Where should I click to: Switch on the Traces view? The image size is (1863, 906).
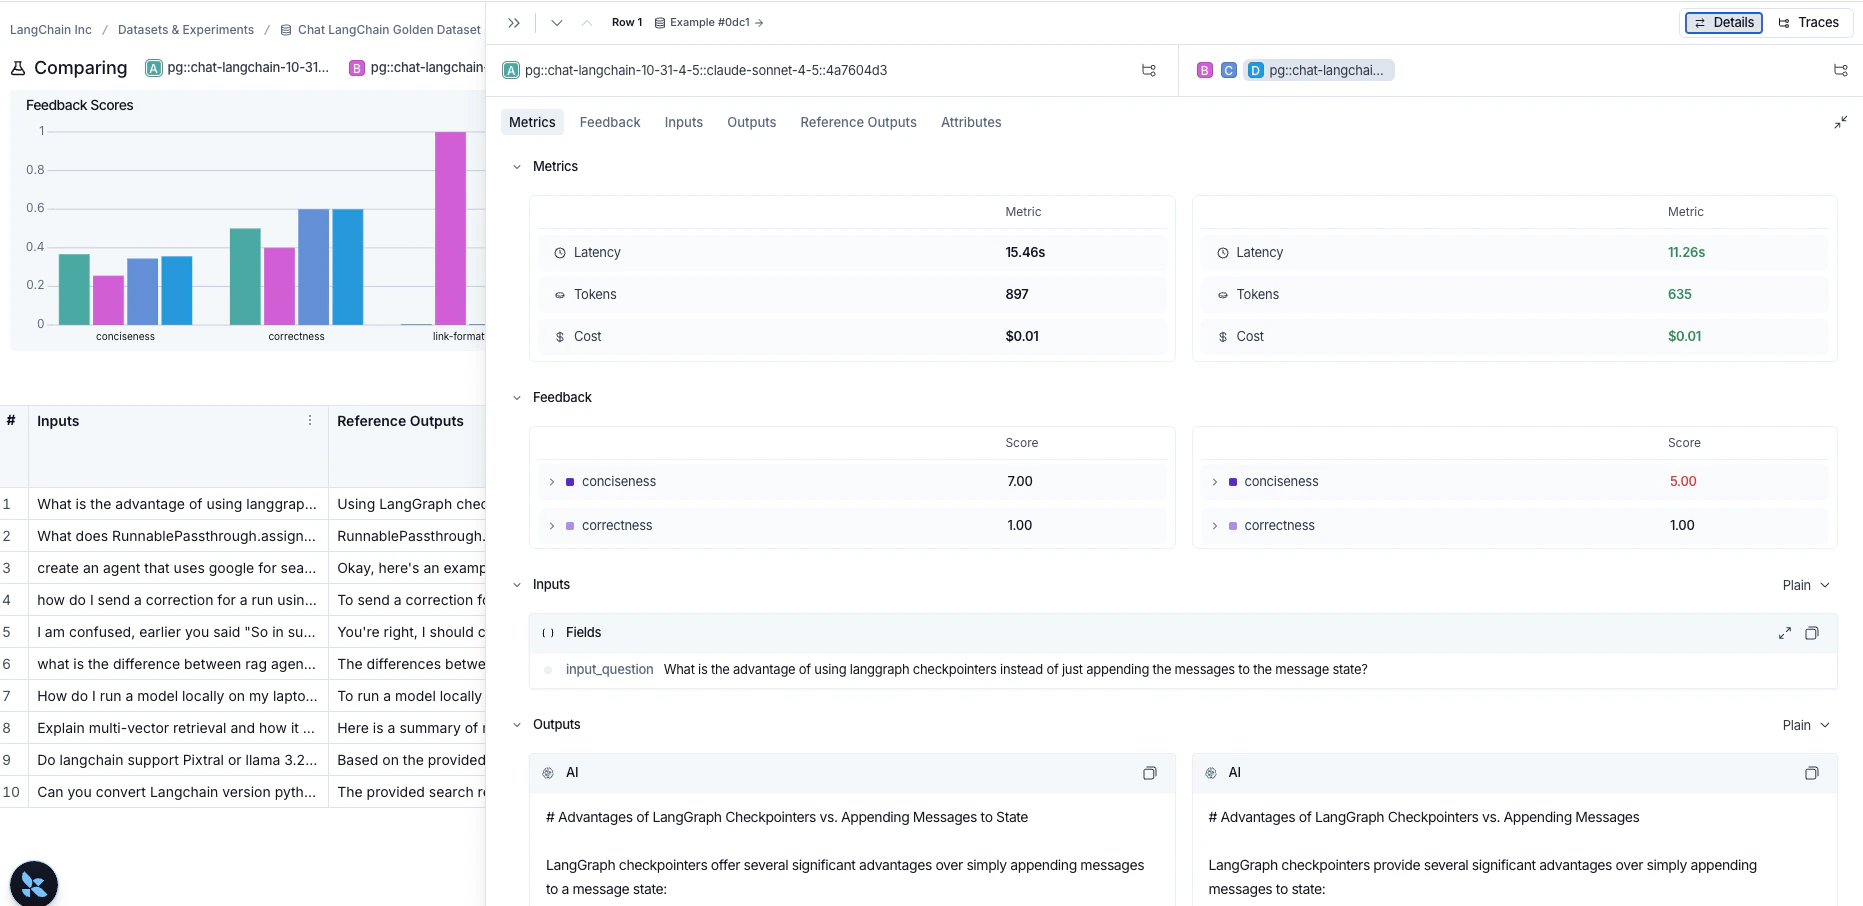1809,22
